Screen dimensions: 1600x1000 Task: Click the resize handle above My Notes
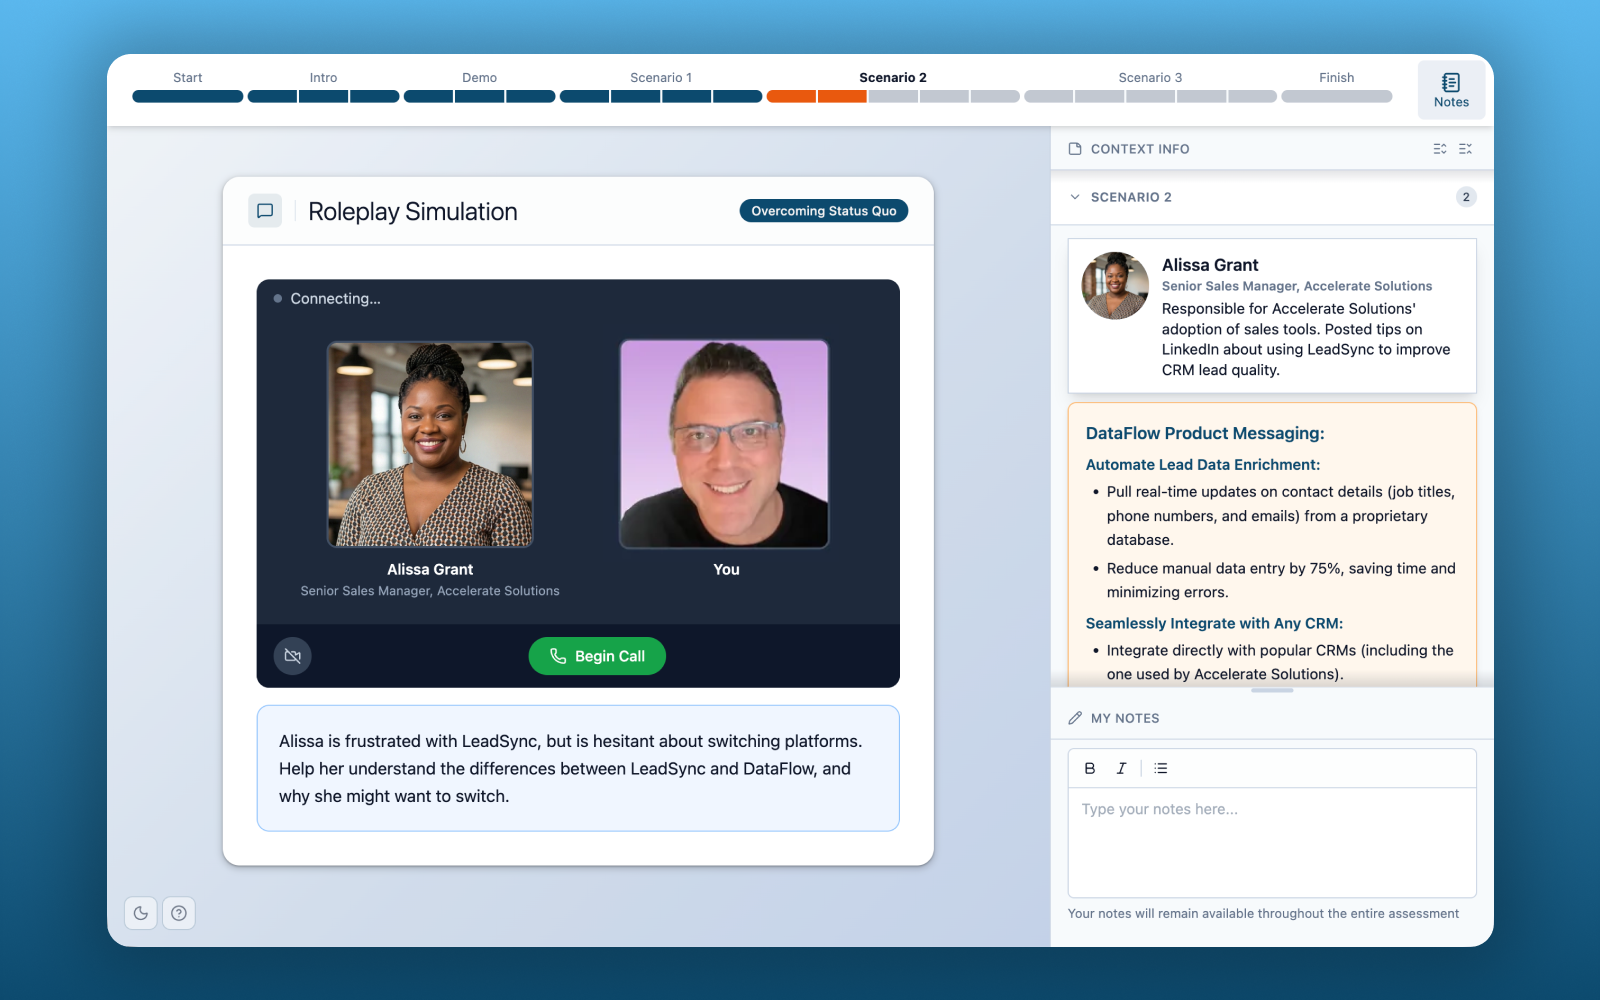point(1272,690)
